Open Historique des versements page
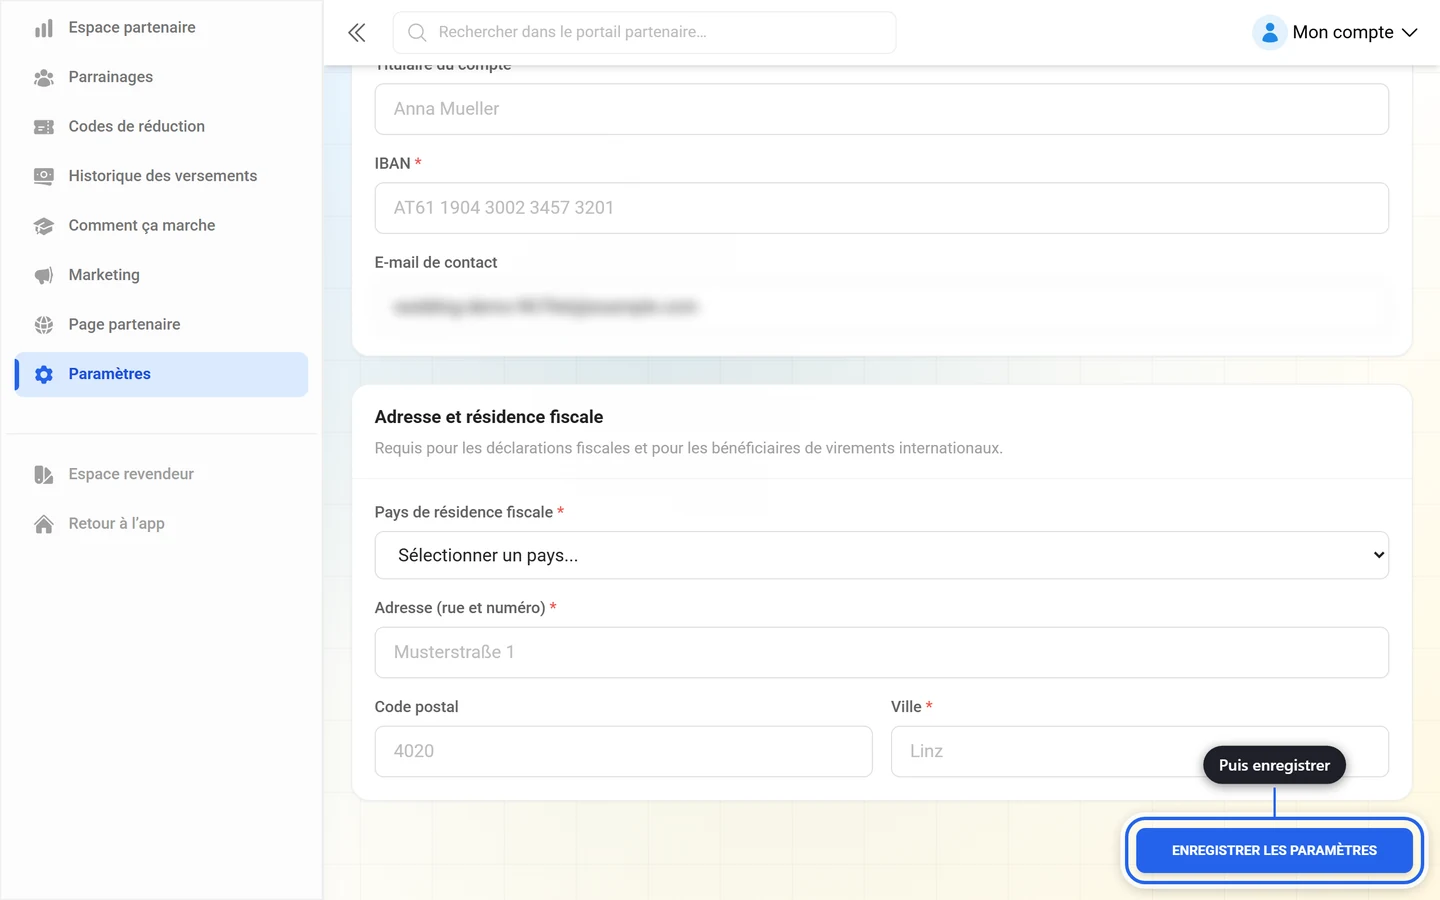 coord(162,176)
